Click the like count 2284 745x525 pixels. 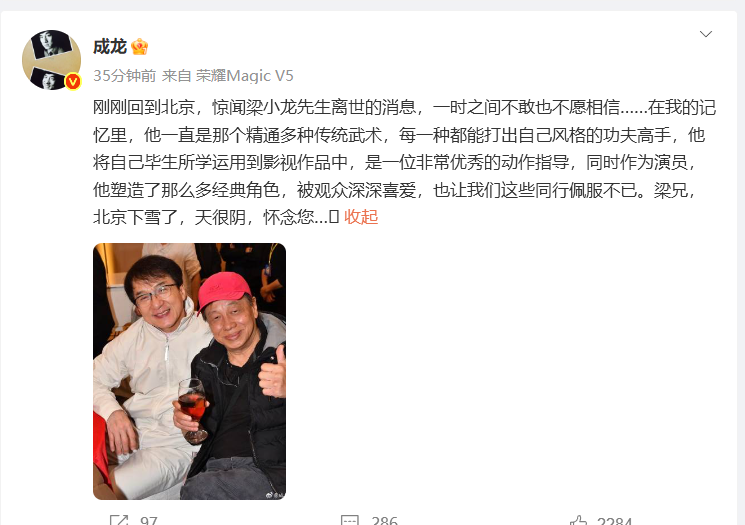tap(614, 521)
